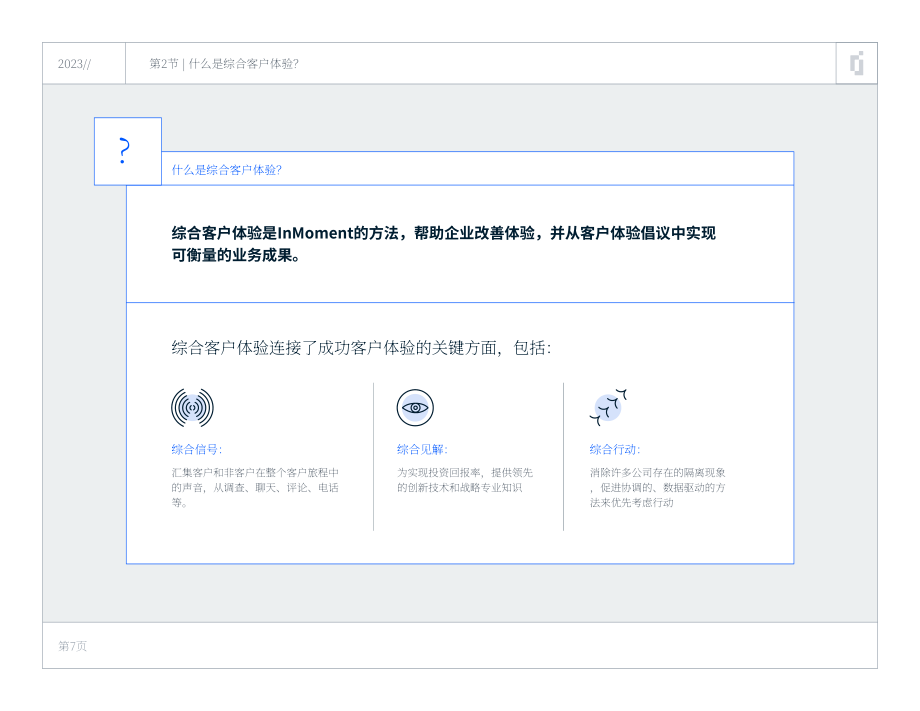This screenshot has width=920, height=711.
Task: Click the InMoment logo icon in header
Action: click(857, 63)
